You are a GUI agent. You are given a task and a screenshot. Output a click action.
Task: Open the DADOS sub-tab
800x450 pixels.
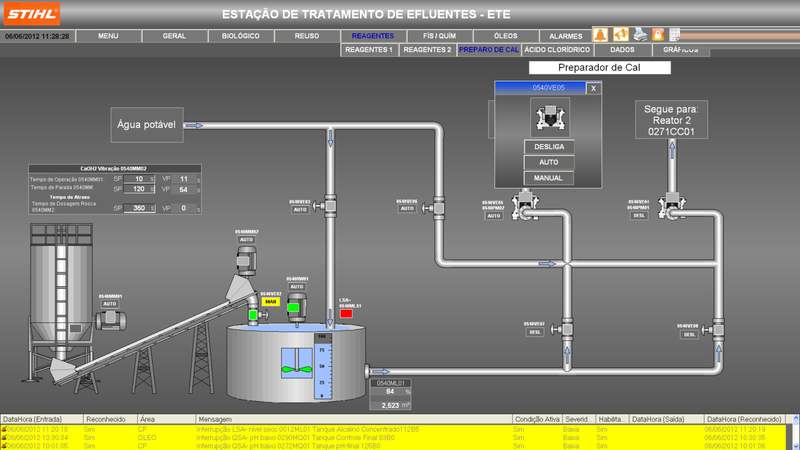point(622,50)
